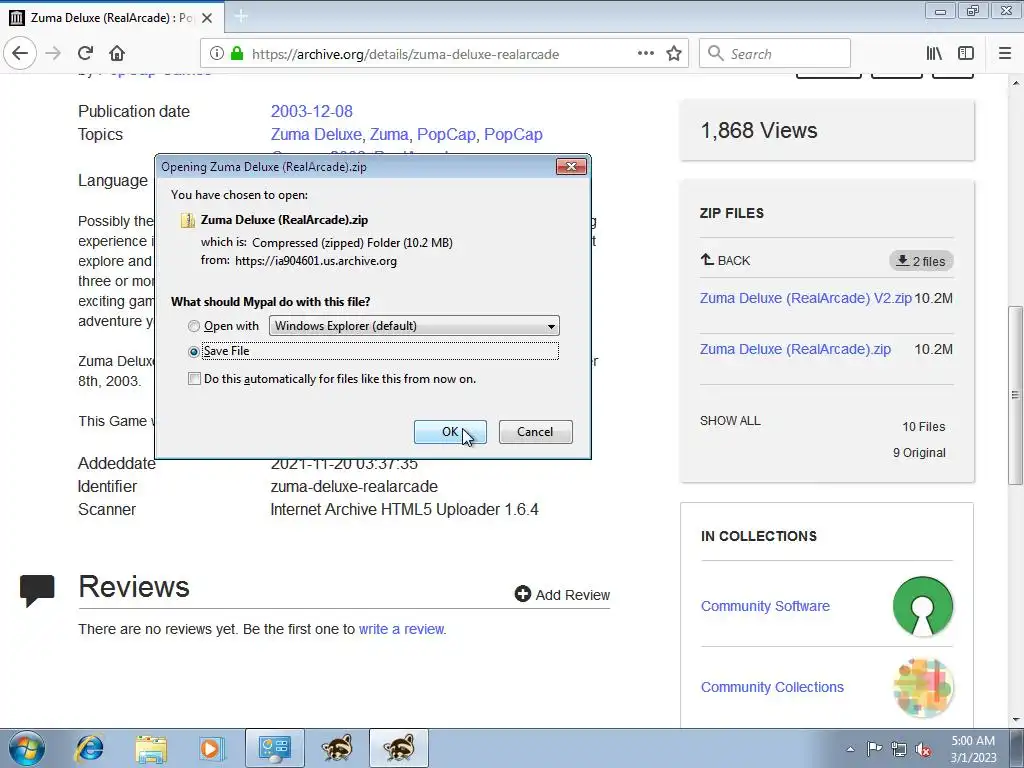1024x768 pixels.
Task: Click Cancel in the download dialog
Action: pos(536,432)
